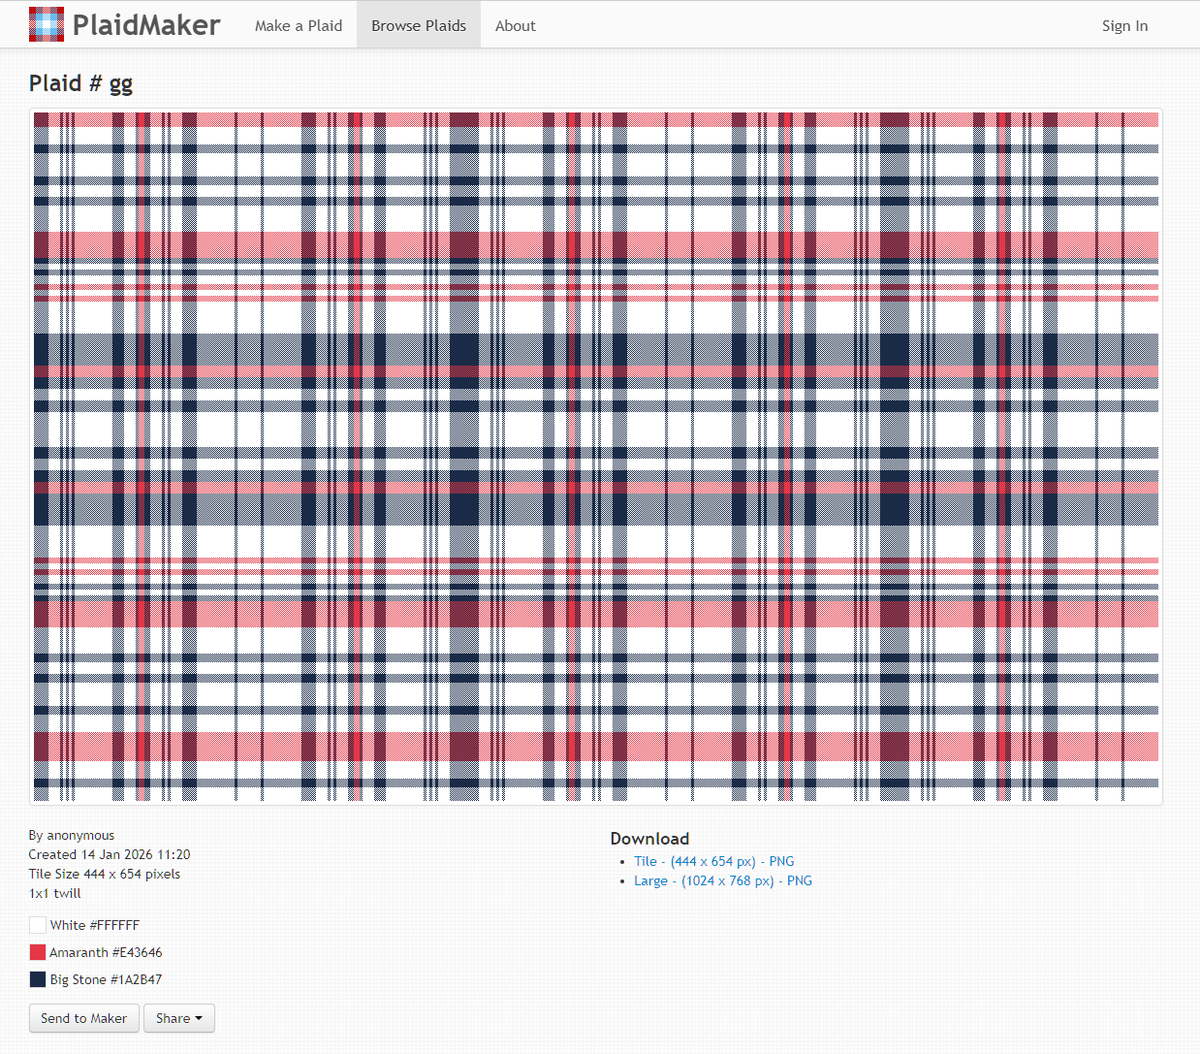Select 'Created 14 Jan 2026 11:20' text
Viewport: 1200px width, 1054px height.
point(110,854)
